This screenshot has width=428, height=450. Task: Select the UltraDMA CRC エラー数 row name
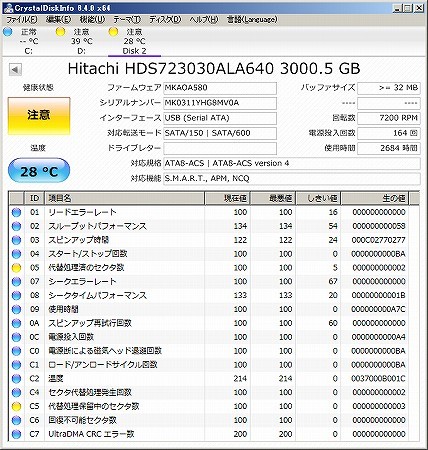pos(91,434)
